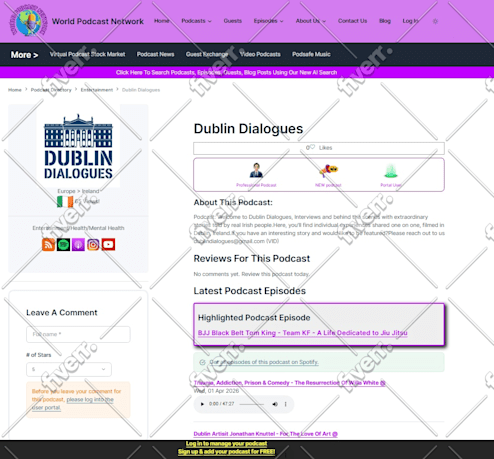Open the Apple Podcasts purple icon
The image size is (494, 459).
pos(78,244)
